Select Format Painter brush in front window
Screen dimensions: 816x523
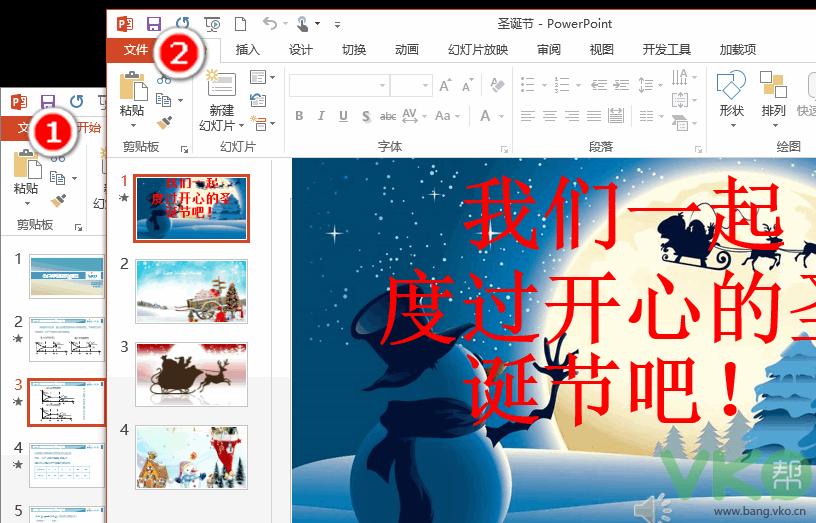coord(164,122)
